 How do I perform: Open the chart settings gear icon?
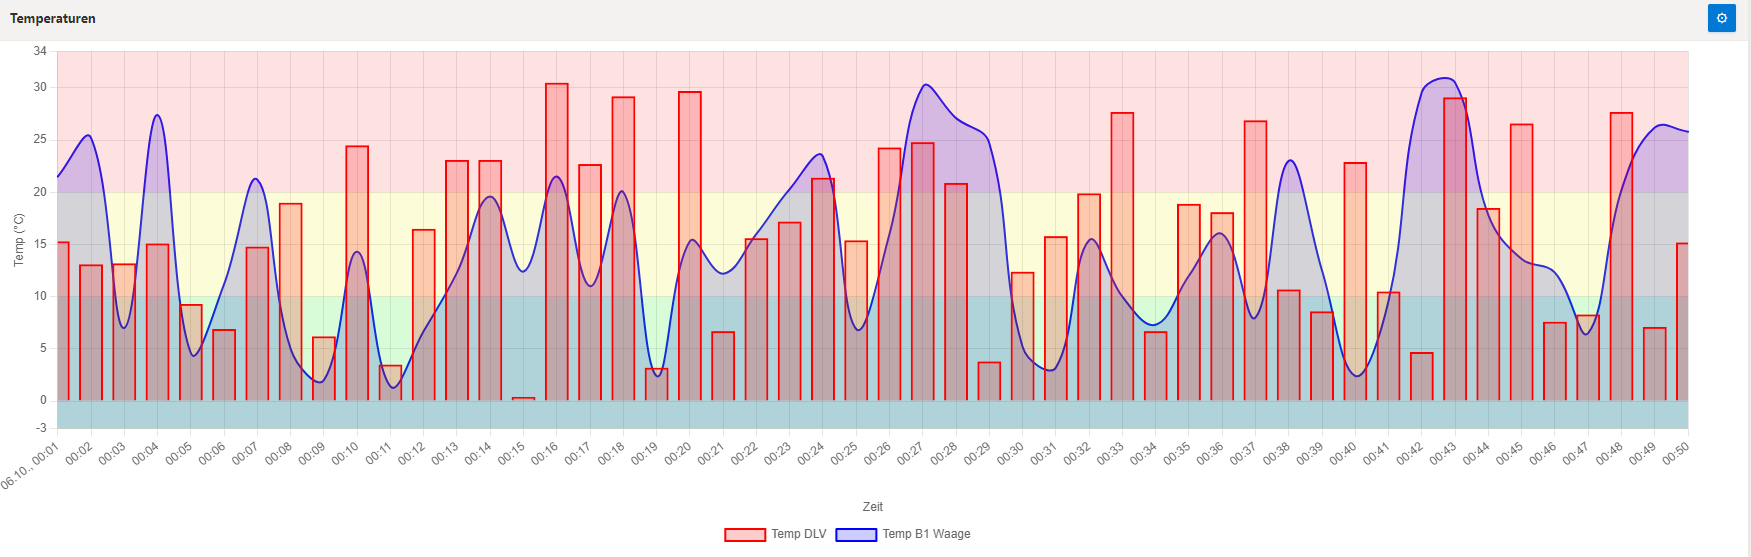pos(1721,18)
